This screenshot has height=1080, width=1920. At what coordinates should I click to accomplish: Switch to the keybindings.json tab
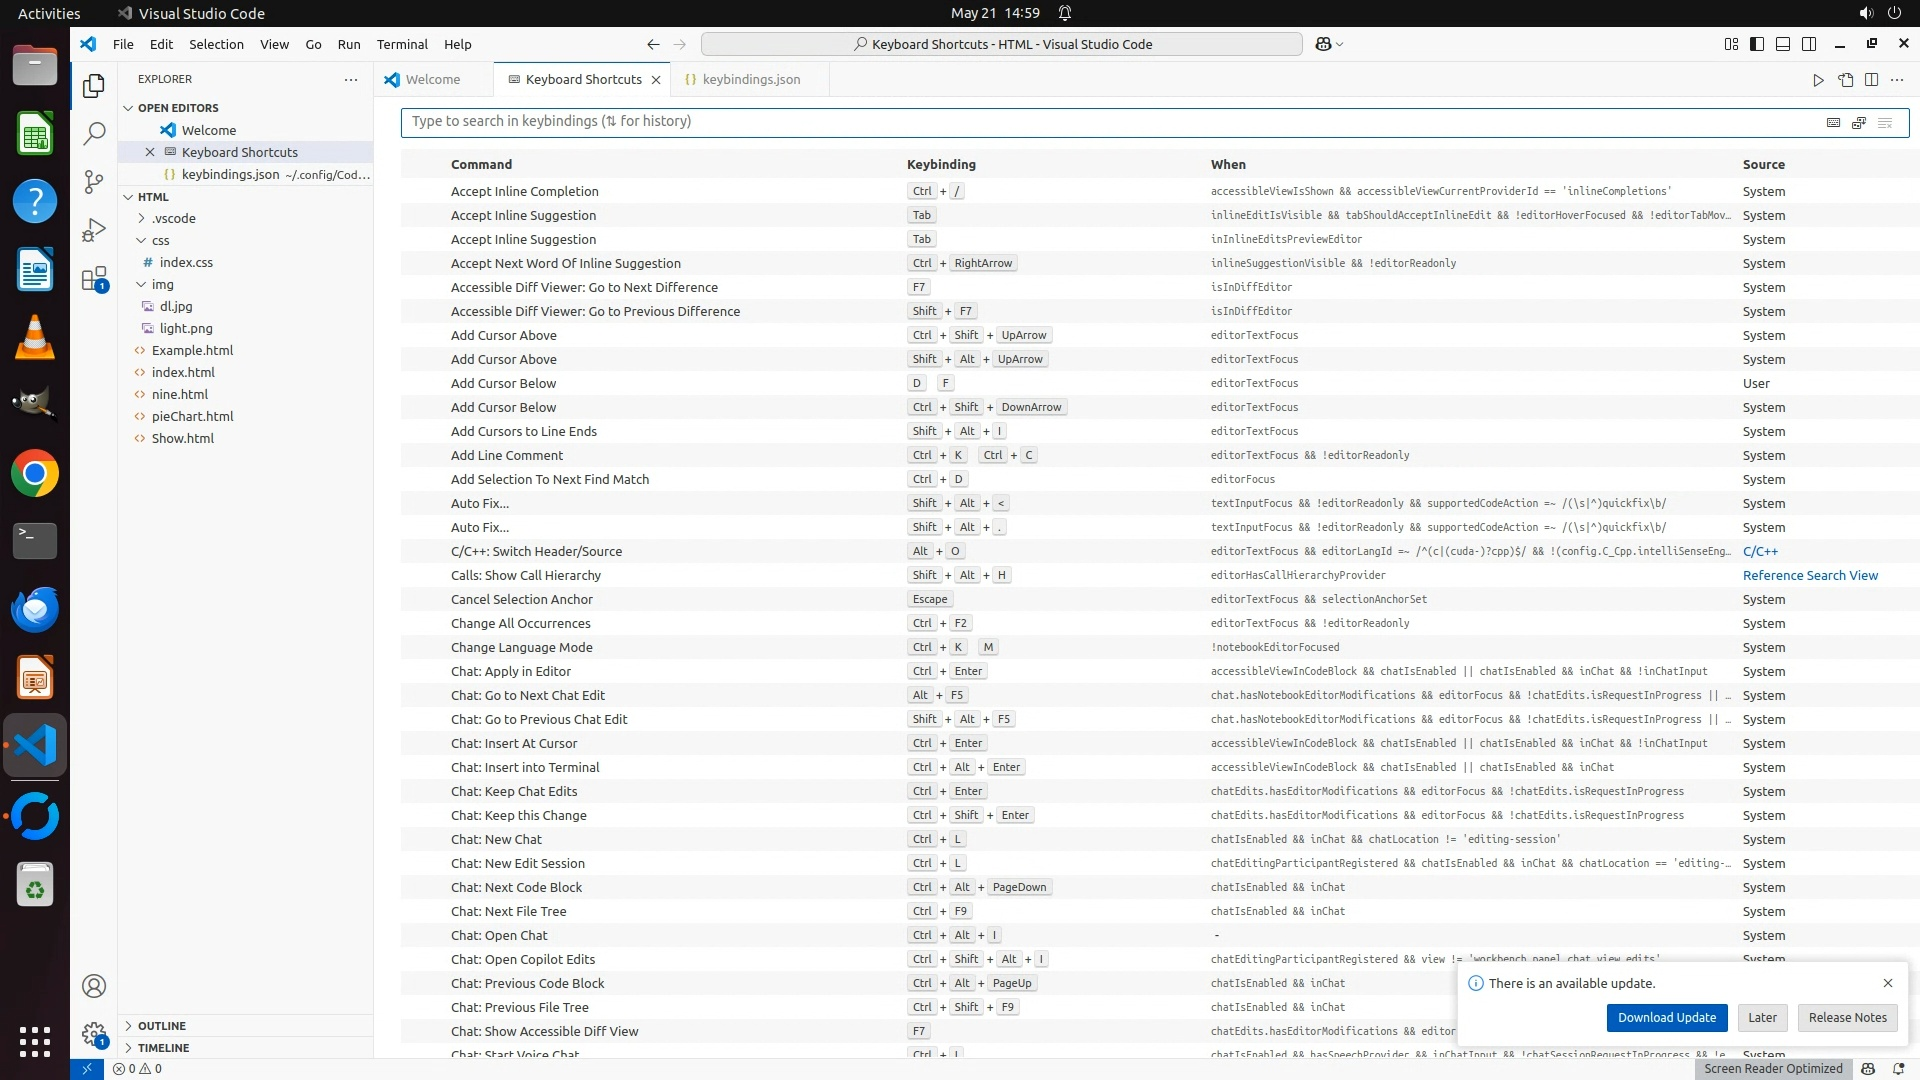(750, 80)
